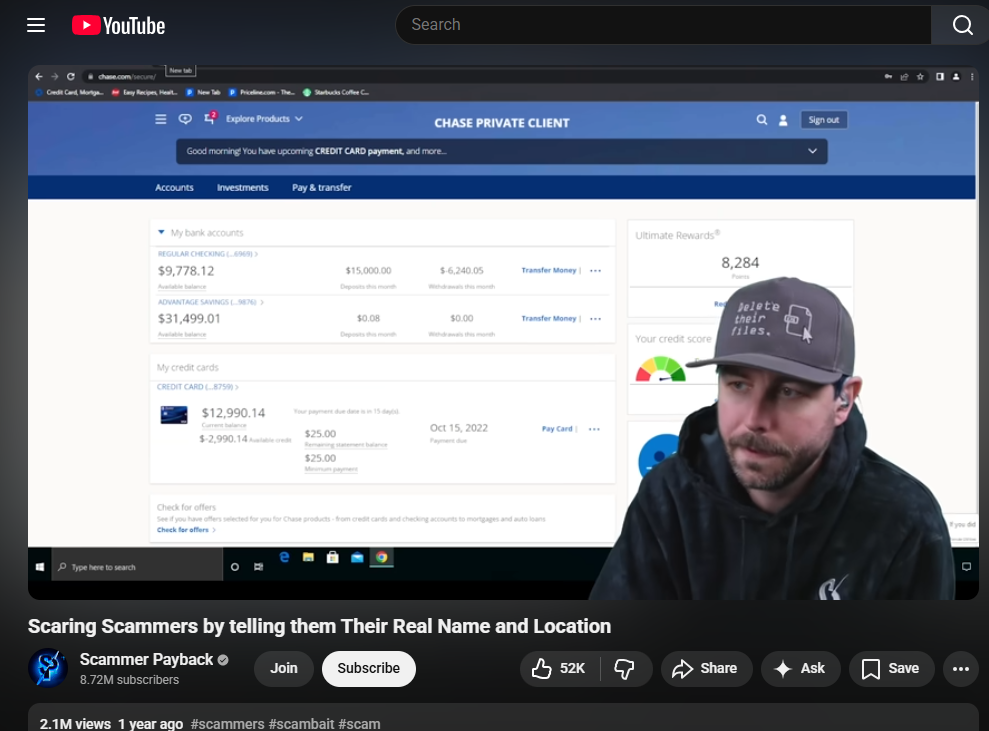The width and height of the screenshot is (989, 731).
Task: Click the Ask AI sparkle button
Action: 800,668
